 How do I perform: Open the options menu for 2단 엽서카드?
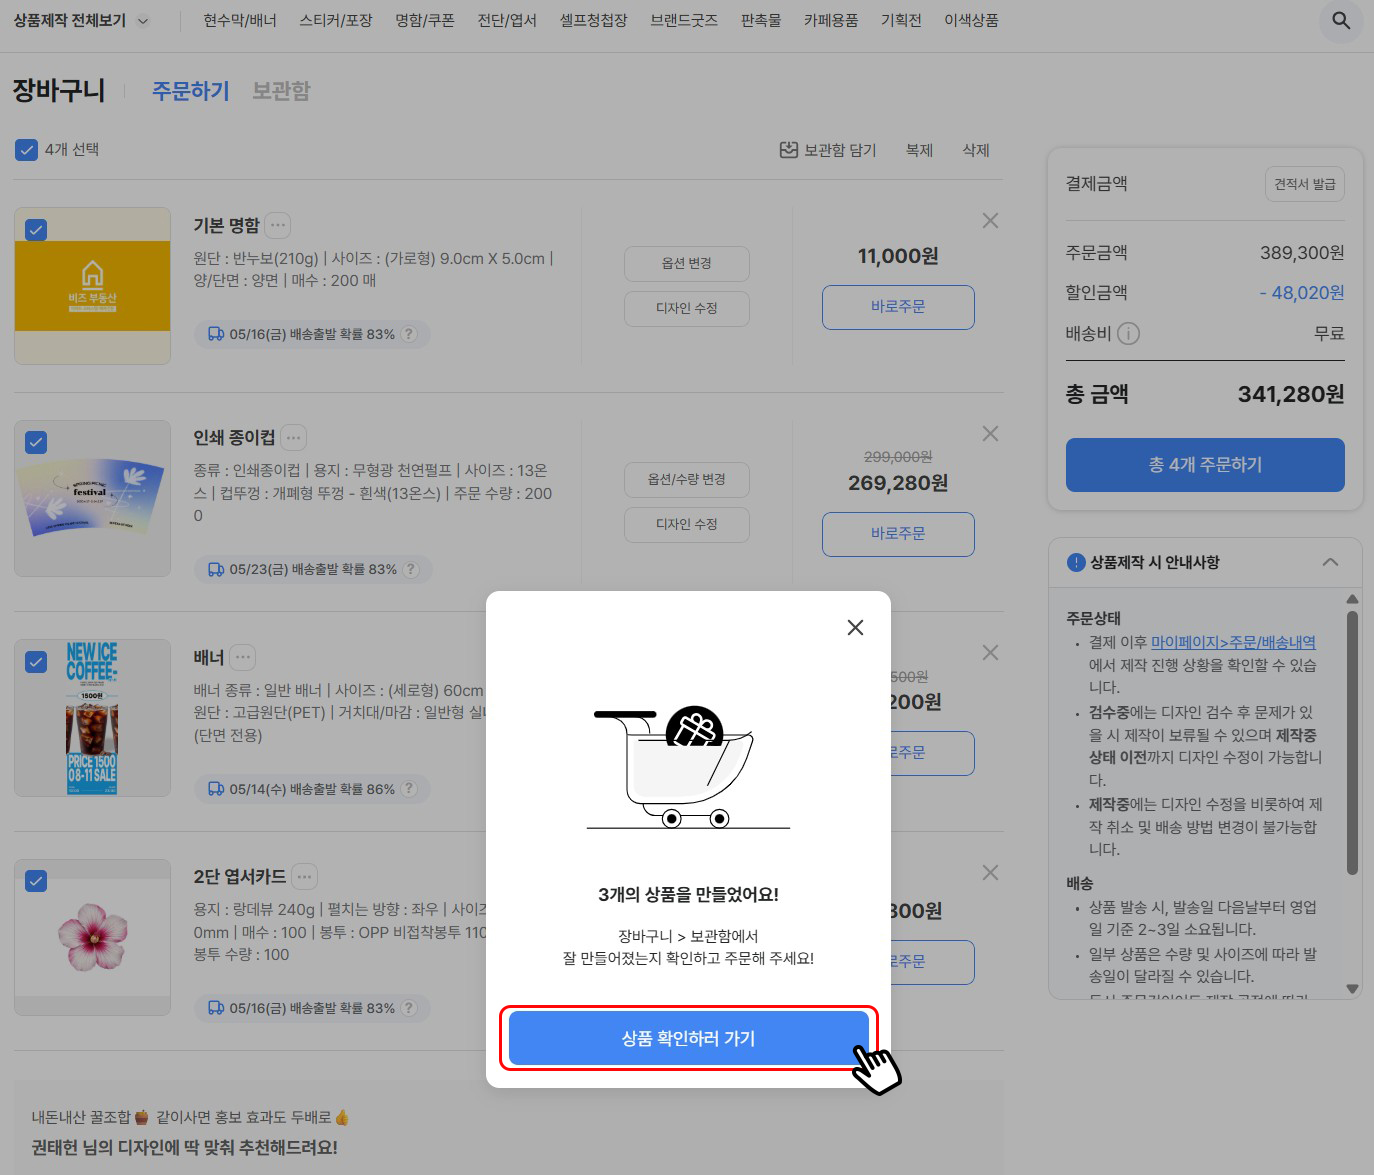coord(304,876)
